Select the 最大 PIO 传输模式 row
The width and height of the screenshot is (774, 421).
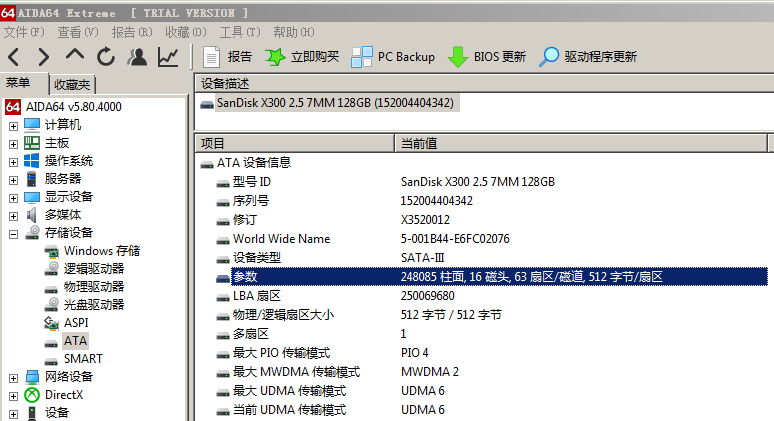click(x=492, y=353)
